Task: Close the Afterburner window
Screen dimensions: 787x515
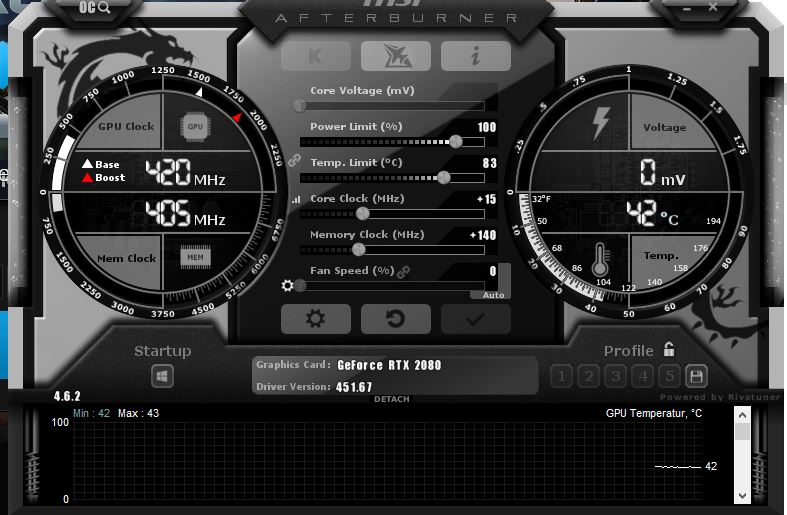Action: (x=713, y=7)
